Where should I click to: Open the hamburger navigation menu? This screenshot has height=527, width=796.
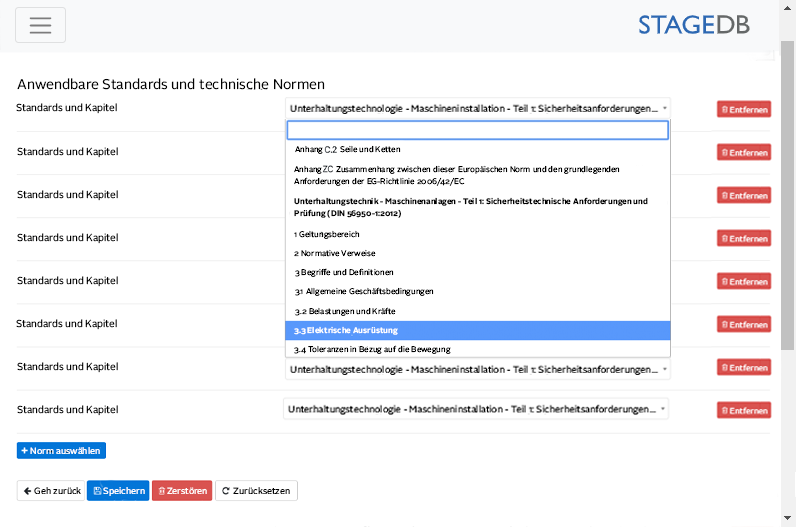(x=40, y=25)
